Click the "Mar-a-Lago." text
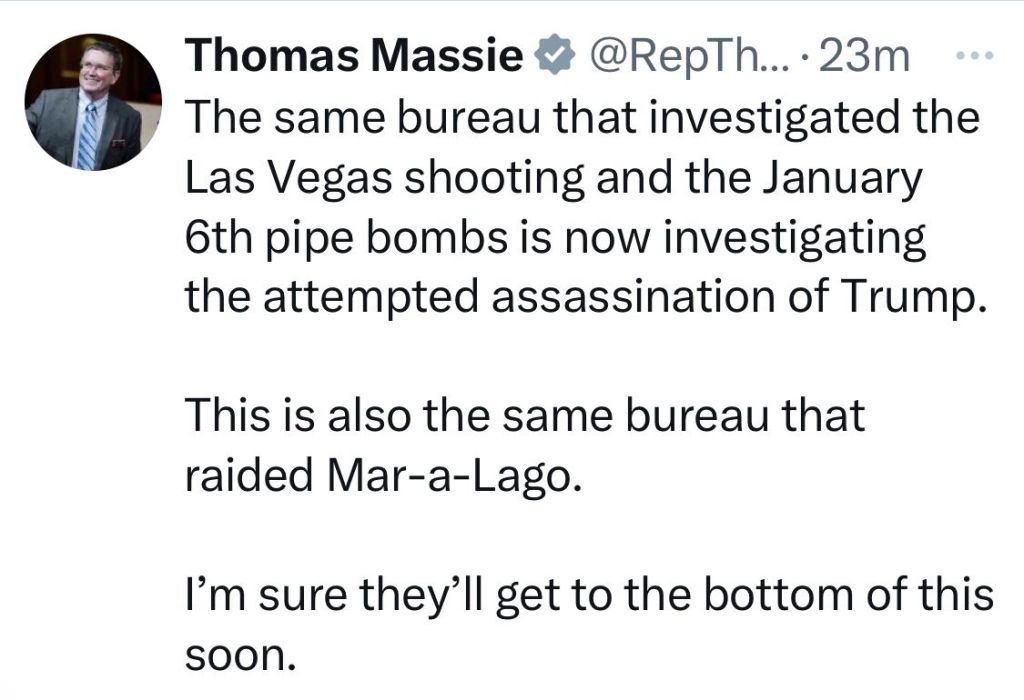Viewport: 1024px width, 700px height. (453, 475)
